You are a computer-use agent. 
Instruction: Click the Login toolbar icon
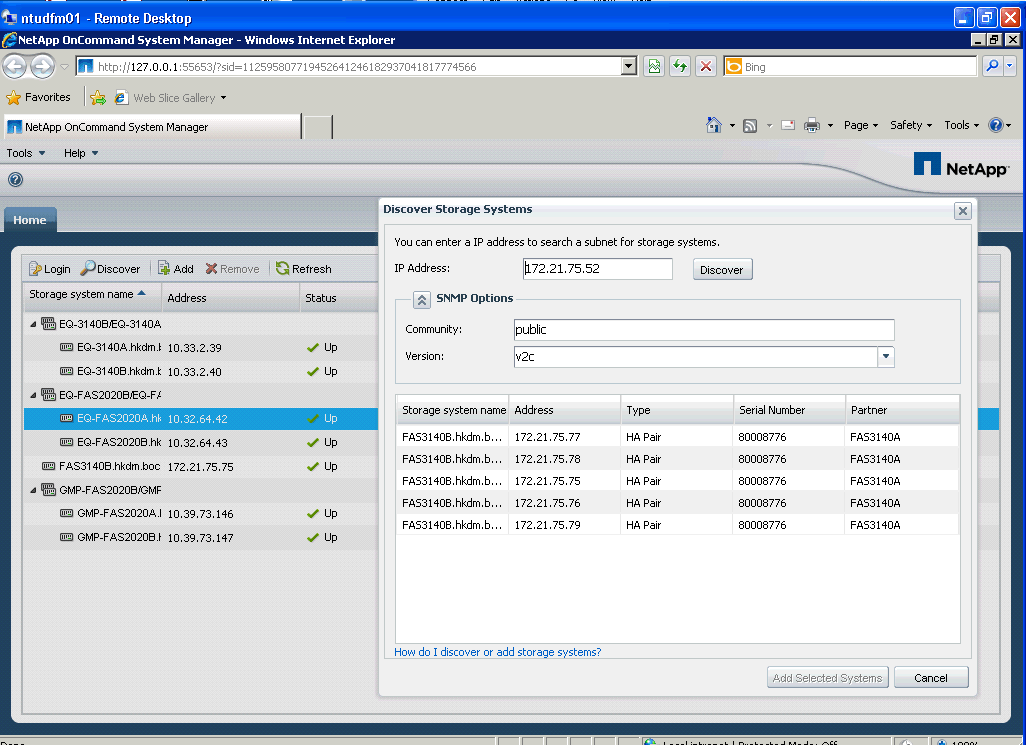coord(35,269)
